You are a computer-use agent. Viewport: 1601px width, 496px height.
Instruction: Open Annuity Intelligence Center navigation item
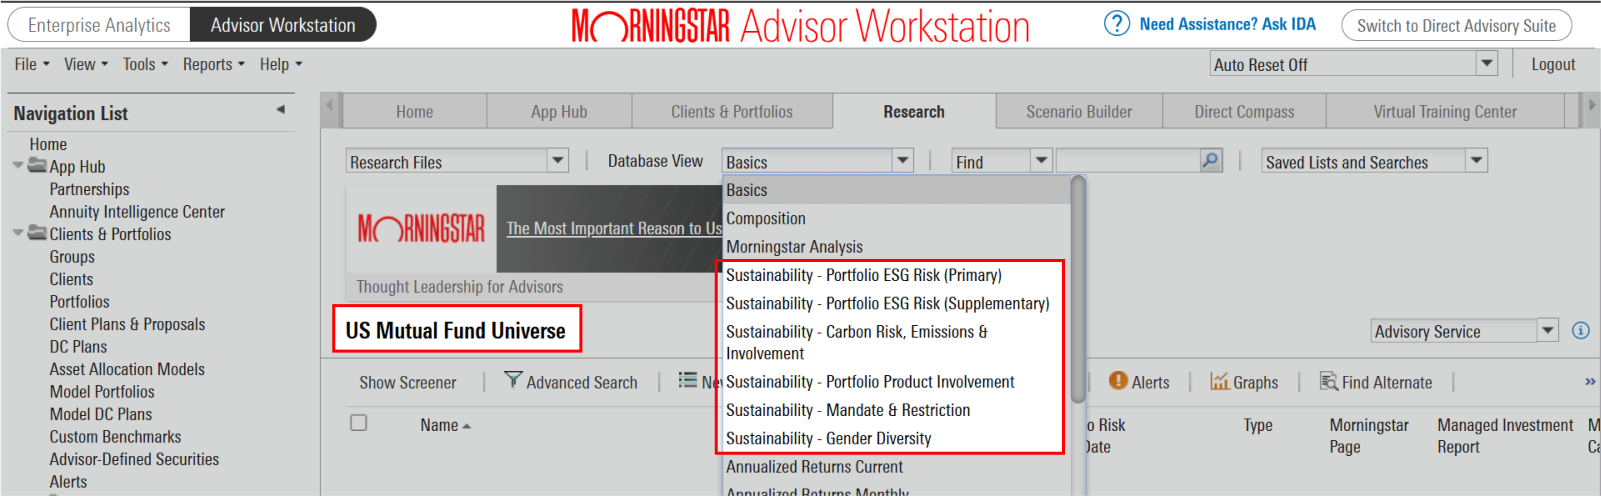[137, 211]
